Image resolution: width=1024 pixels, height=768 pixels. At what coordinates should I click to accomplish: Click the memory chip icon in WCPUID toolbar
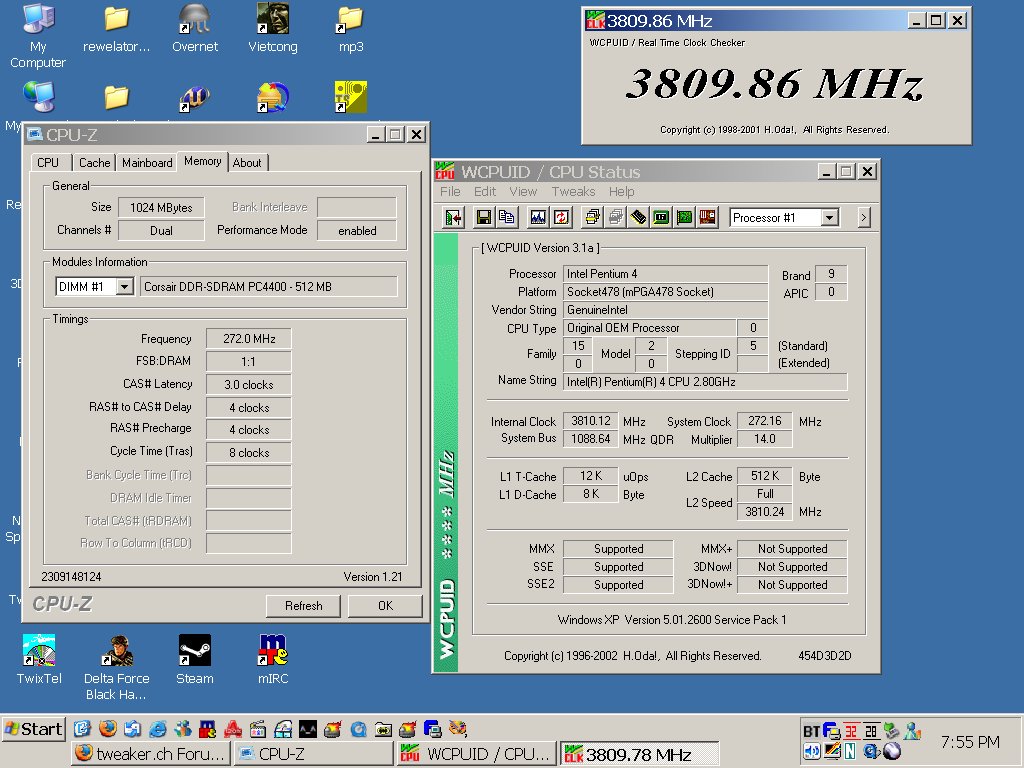coord(639,217)
